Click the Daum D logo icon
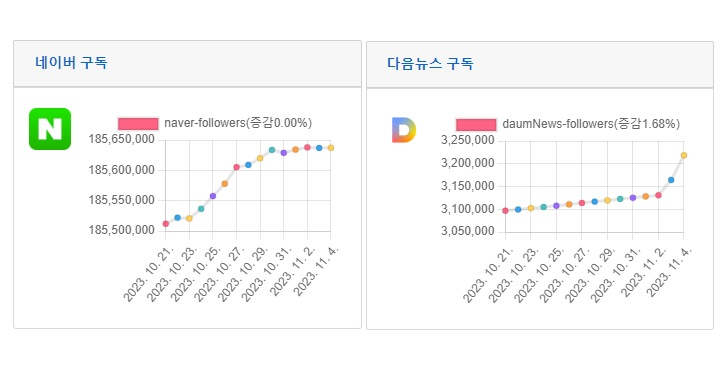This screenshot has width=725, height=376. tap(404, 130)
